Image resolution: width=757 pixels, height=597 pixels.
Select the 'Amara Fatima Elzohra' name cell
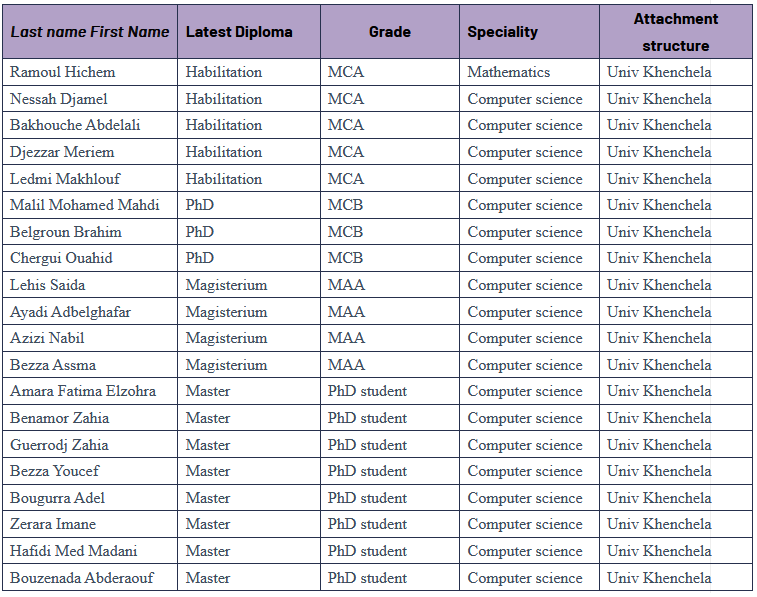[x=83, y=391]
